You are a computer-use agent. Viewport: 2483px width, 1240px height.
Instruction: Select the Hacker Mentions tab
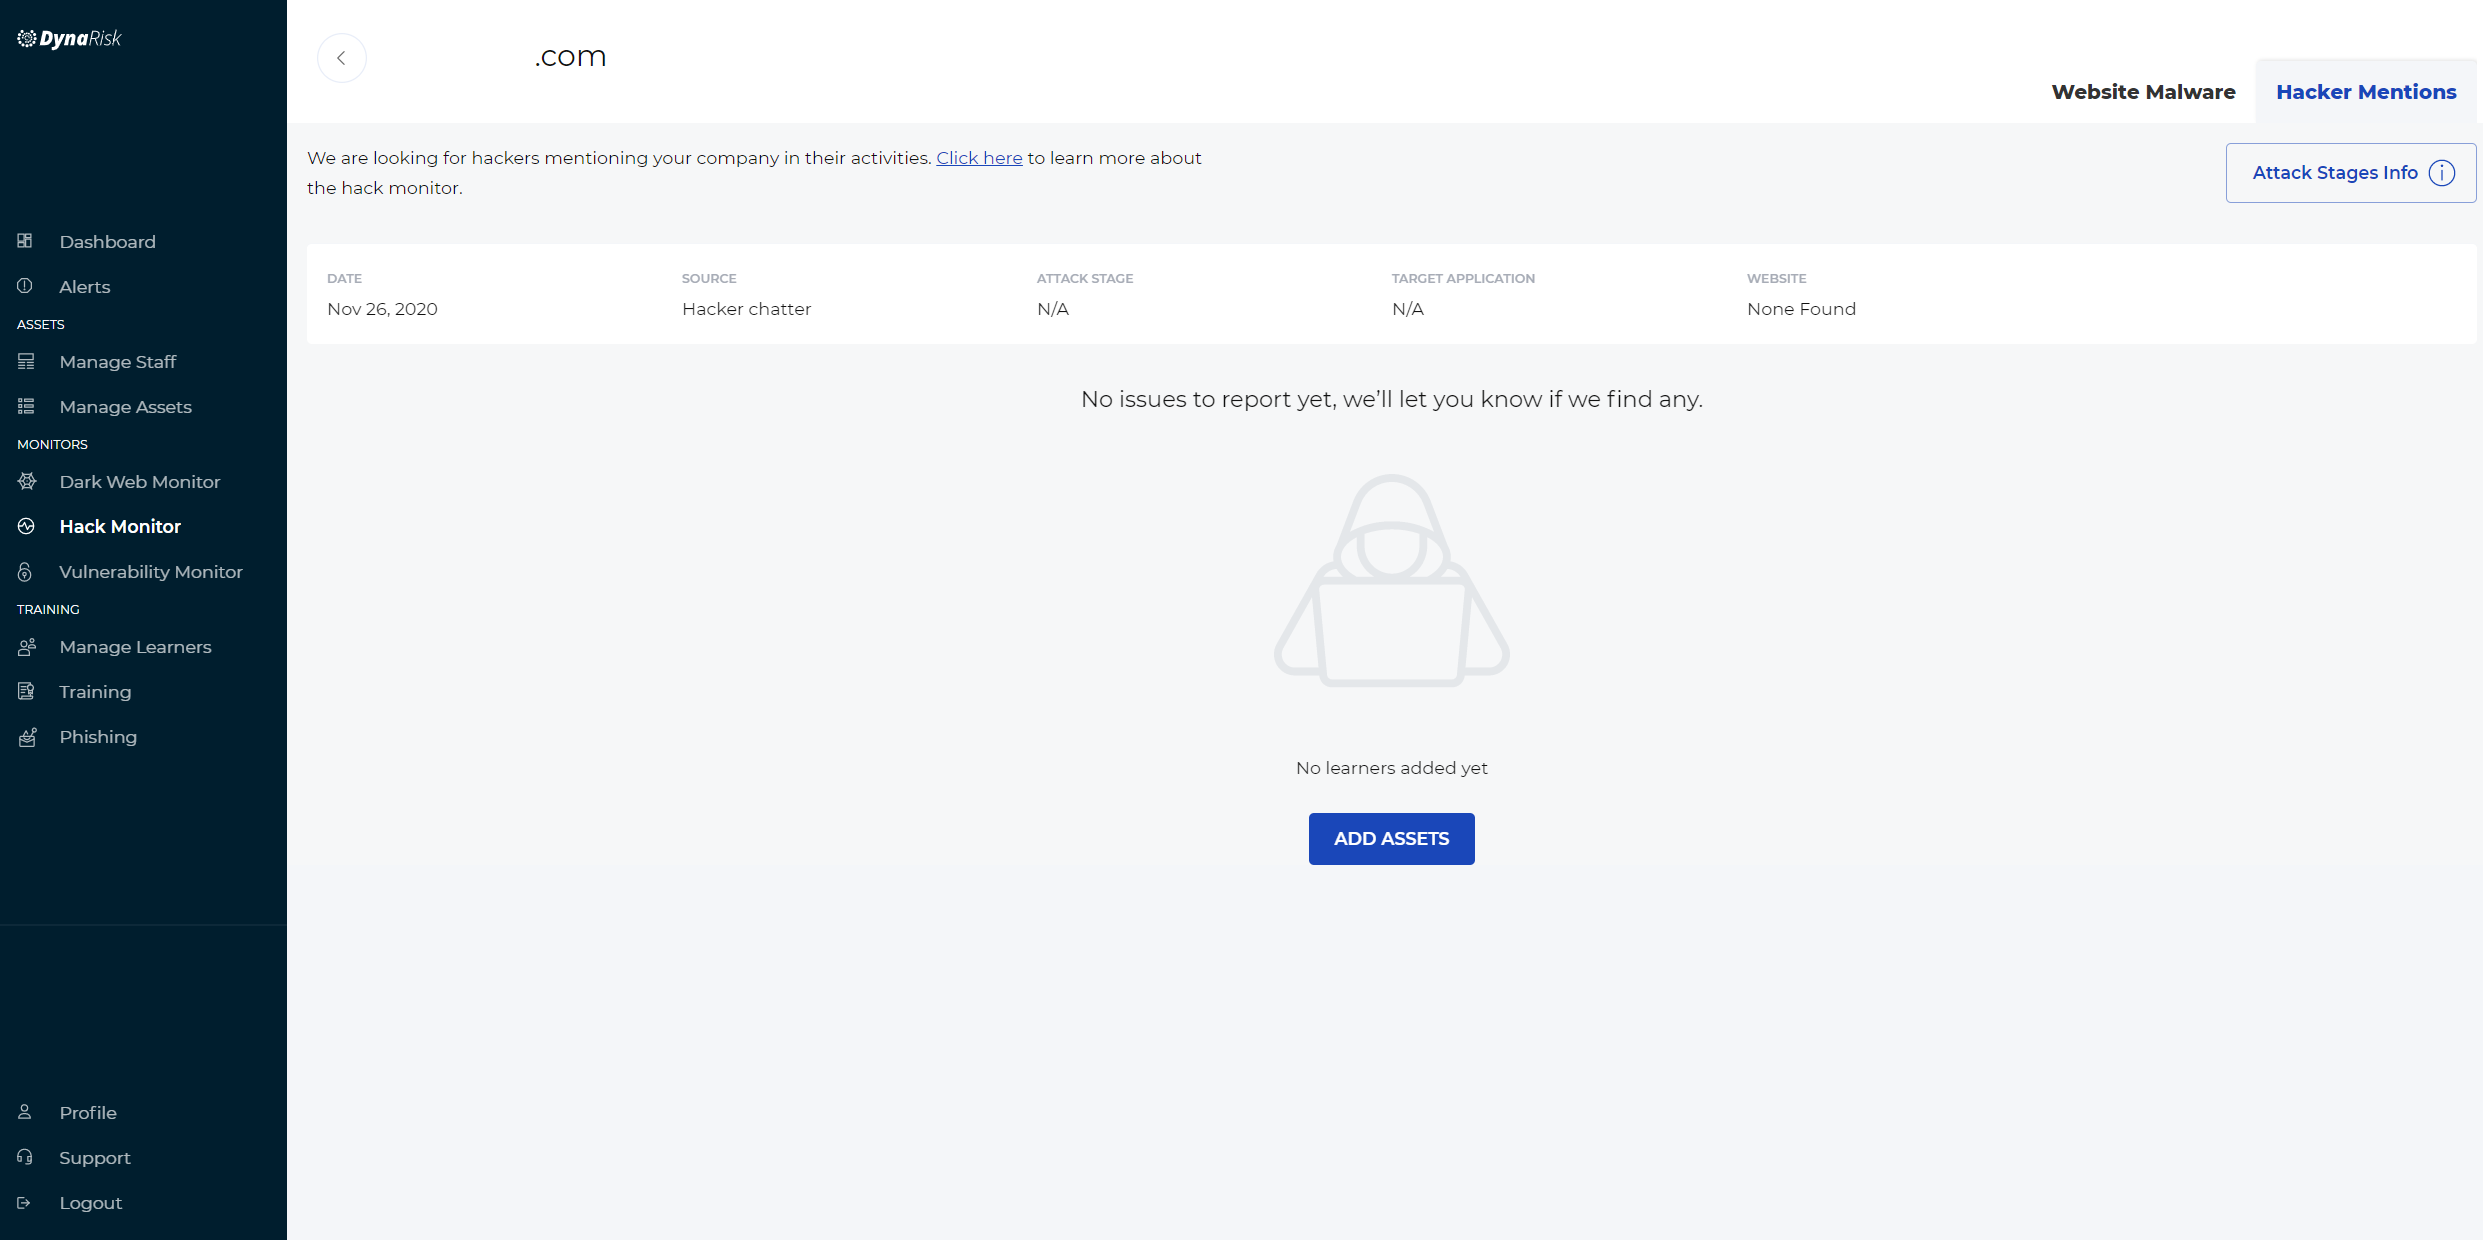click(2365, 92)
